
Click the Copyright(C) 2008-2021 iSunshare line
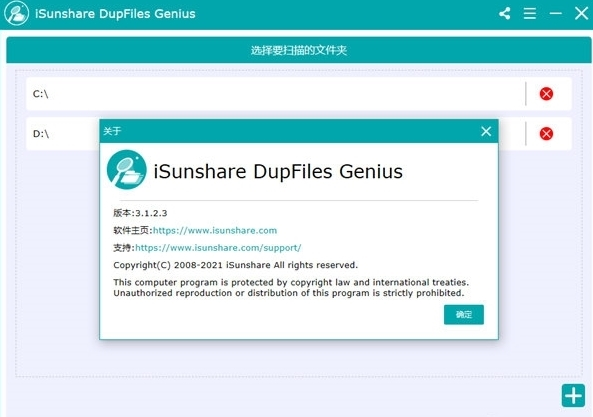(x=235, y=265)
